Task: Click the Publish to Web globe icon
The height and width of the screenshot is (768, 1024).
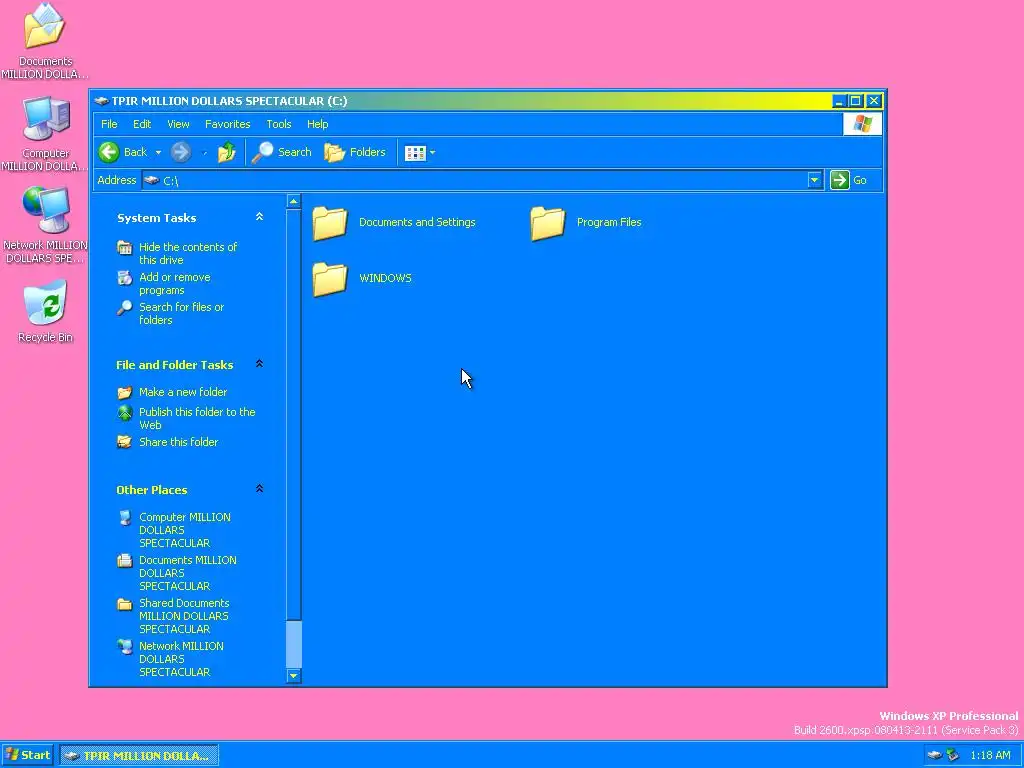Action: tap(125, 412)
